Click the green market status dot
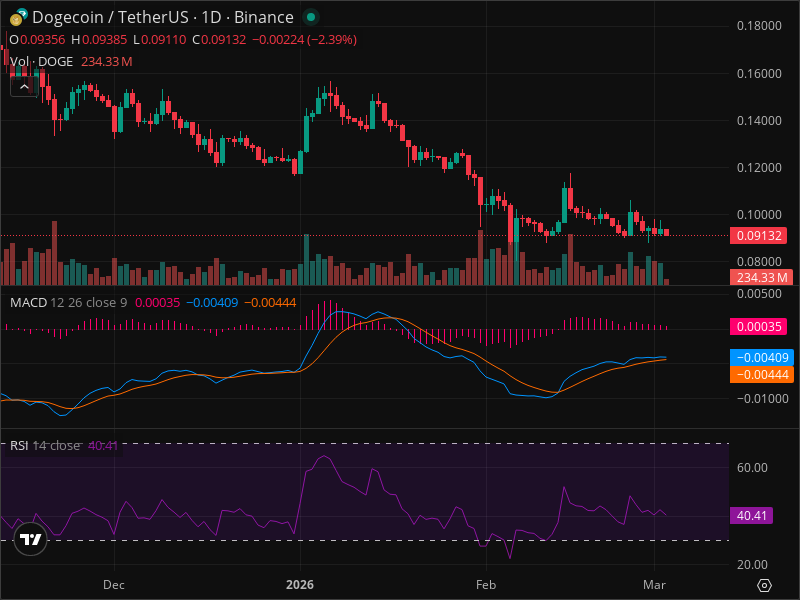 [x=311, y=17]
